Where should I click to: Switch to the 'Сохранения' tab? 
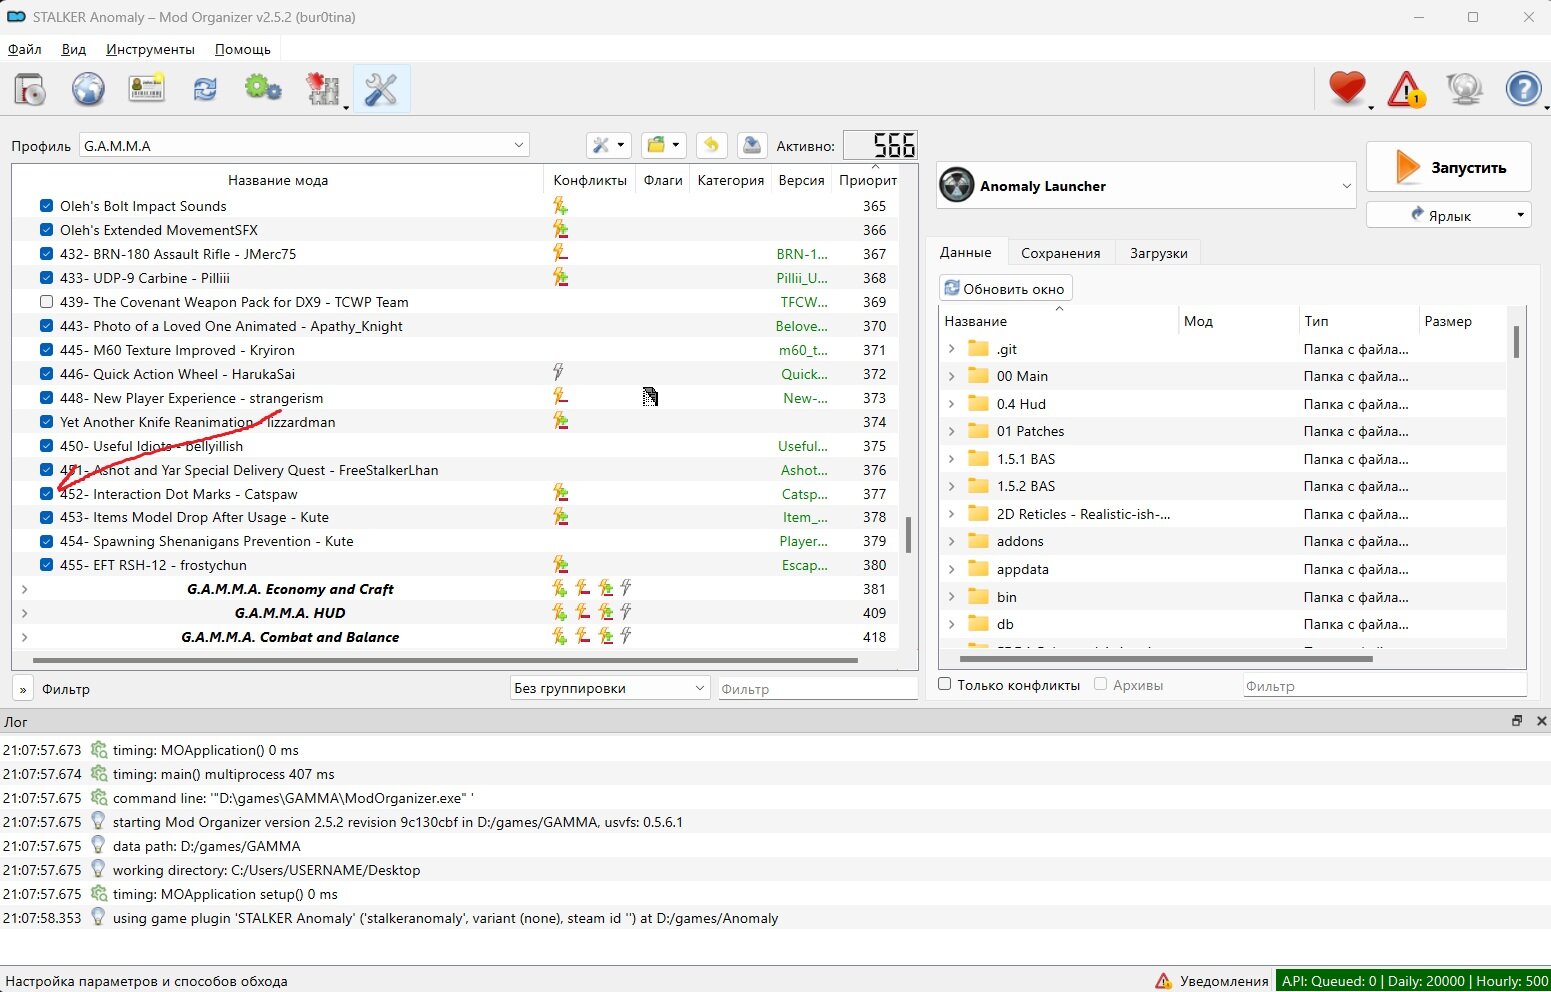pyautogui.click(x=1060, y=253)
